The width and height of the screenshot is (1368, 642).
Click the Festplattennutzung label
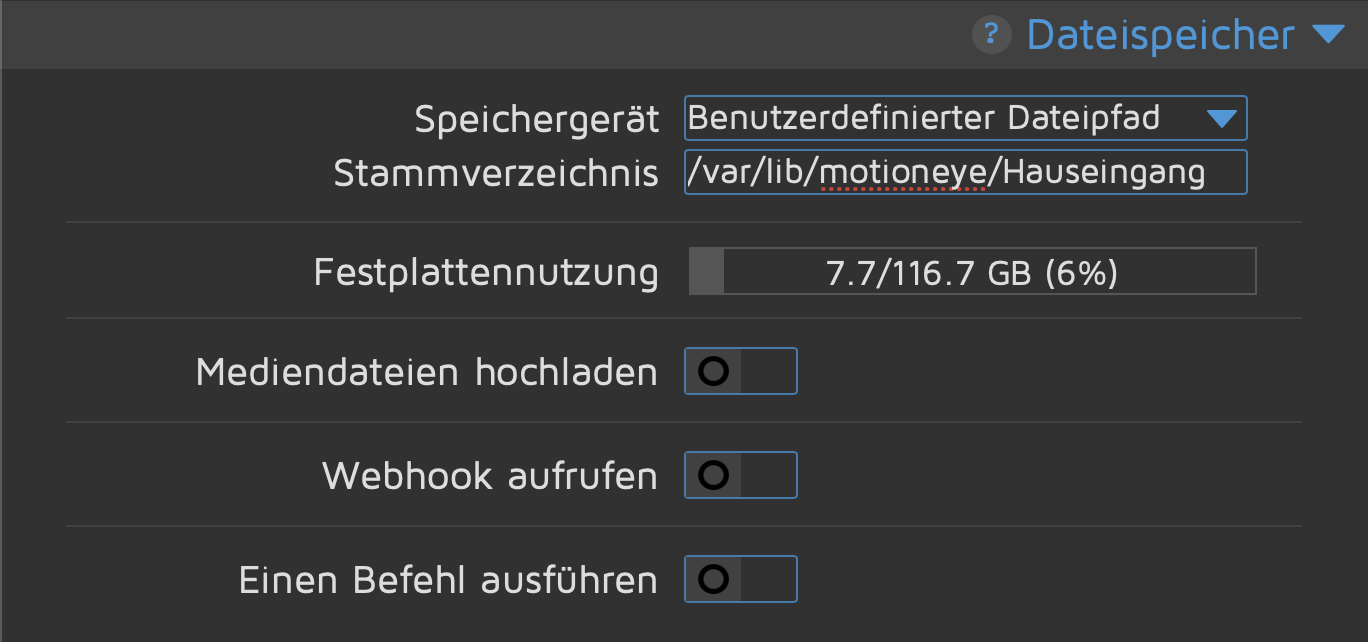tap(486, 272)
